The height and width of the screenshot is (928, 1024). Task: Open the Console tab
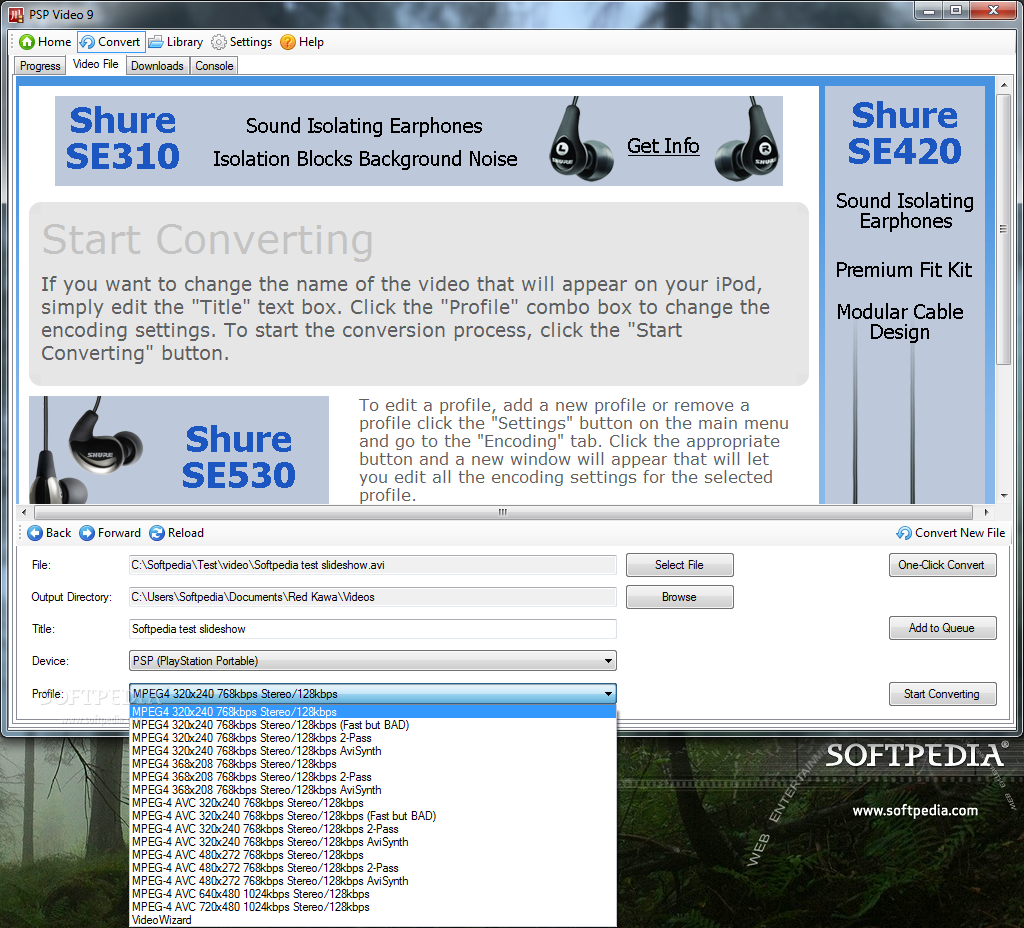point(214,66)
